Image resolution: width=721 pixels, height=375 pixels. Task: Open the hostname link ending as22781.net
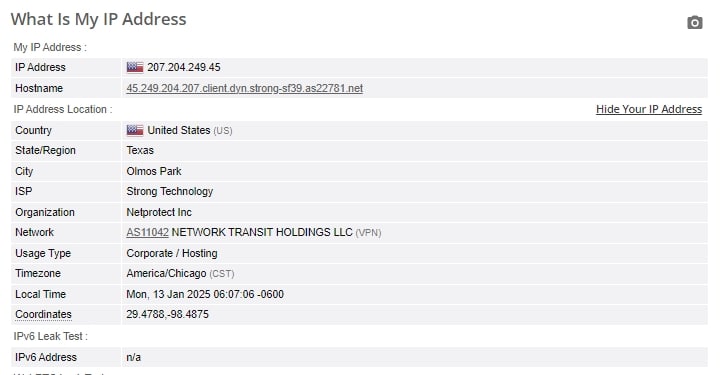coord(245,88)
